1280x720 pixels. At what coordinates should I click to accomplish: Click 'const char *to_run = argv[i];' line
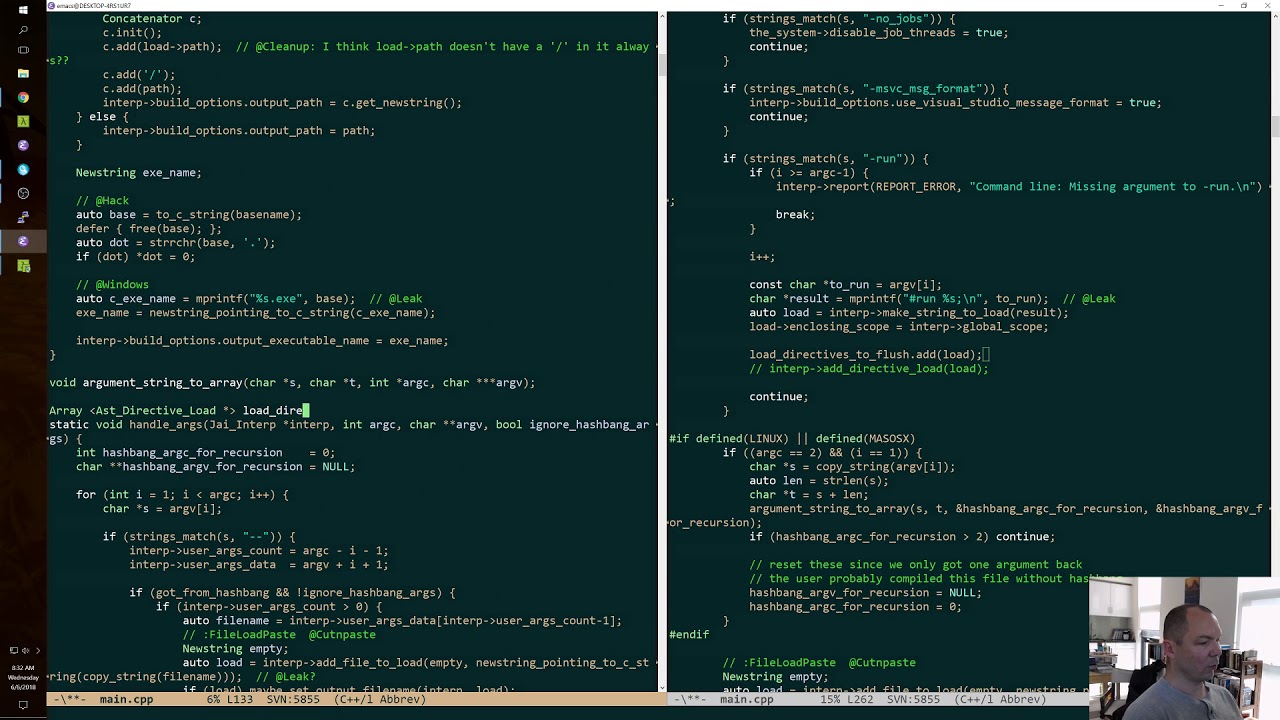pyautogui.click(x=846, y=284)
